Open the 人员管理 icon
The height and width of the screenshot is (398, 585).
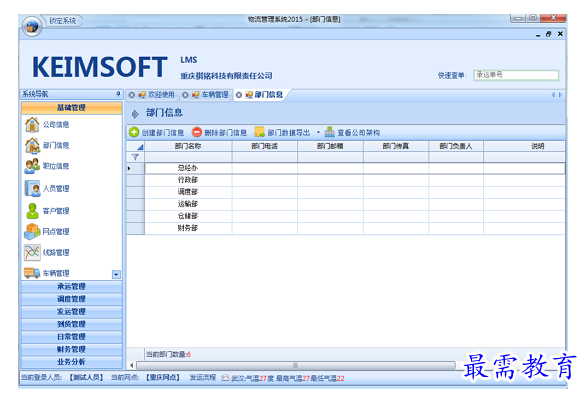pos(32,188)
